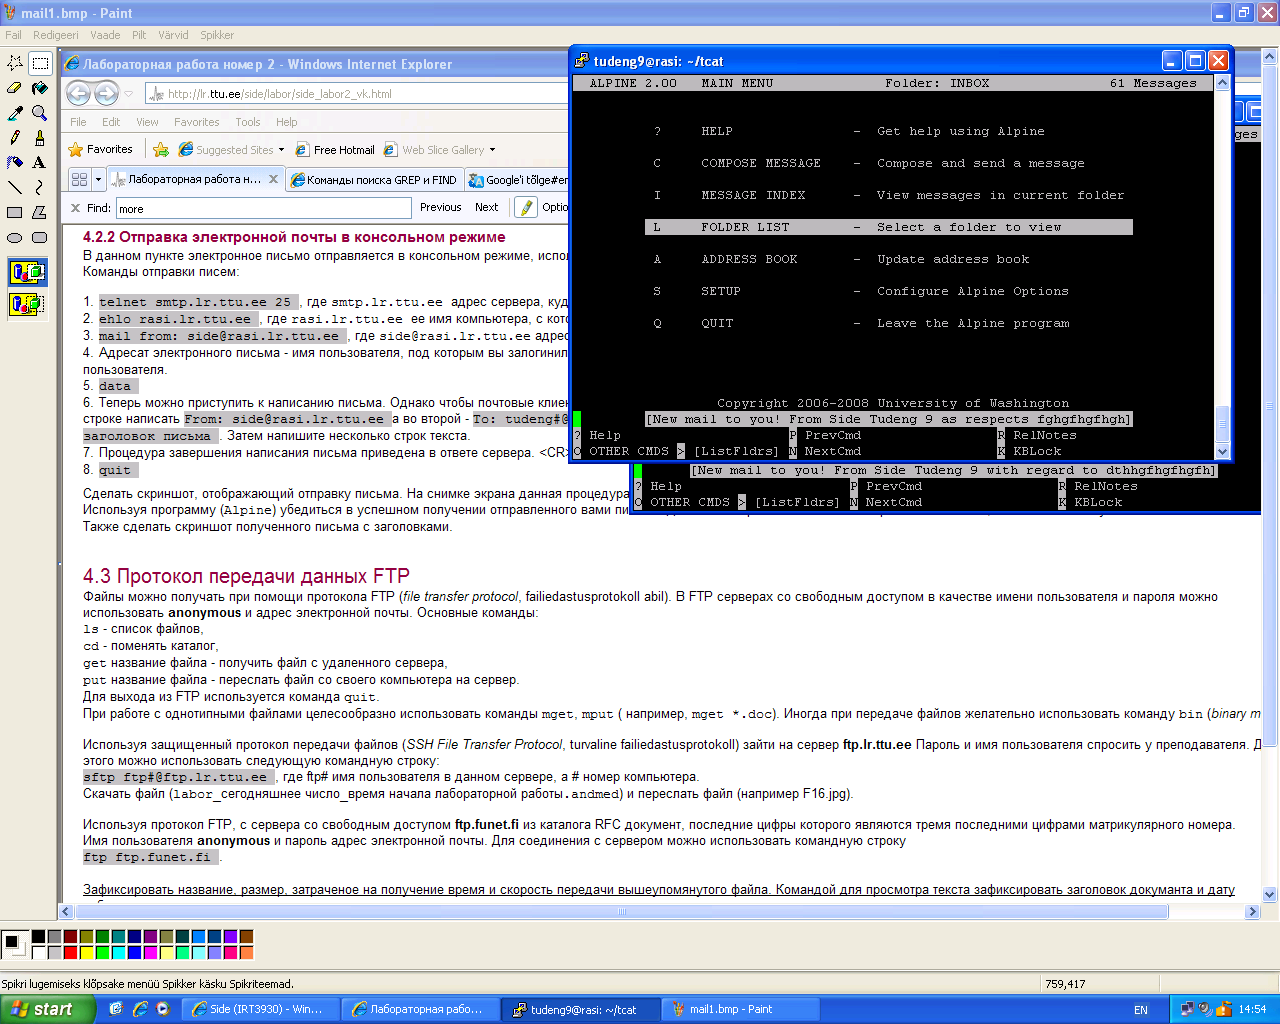1280x1024 pixels.
Task: Click Paint's vertical scrollbar down arrow
Action: [x=1270, y=895]
